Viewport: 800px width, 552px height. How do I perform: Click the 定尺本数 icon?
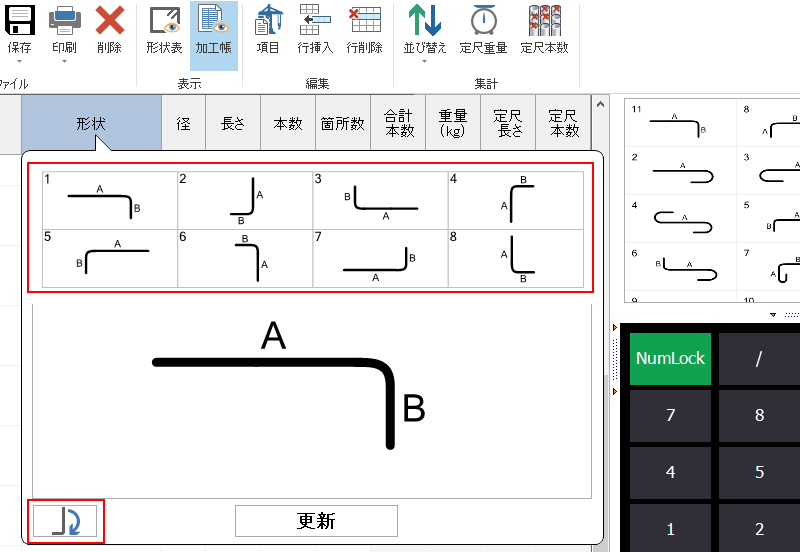tap(545, 30)
